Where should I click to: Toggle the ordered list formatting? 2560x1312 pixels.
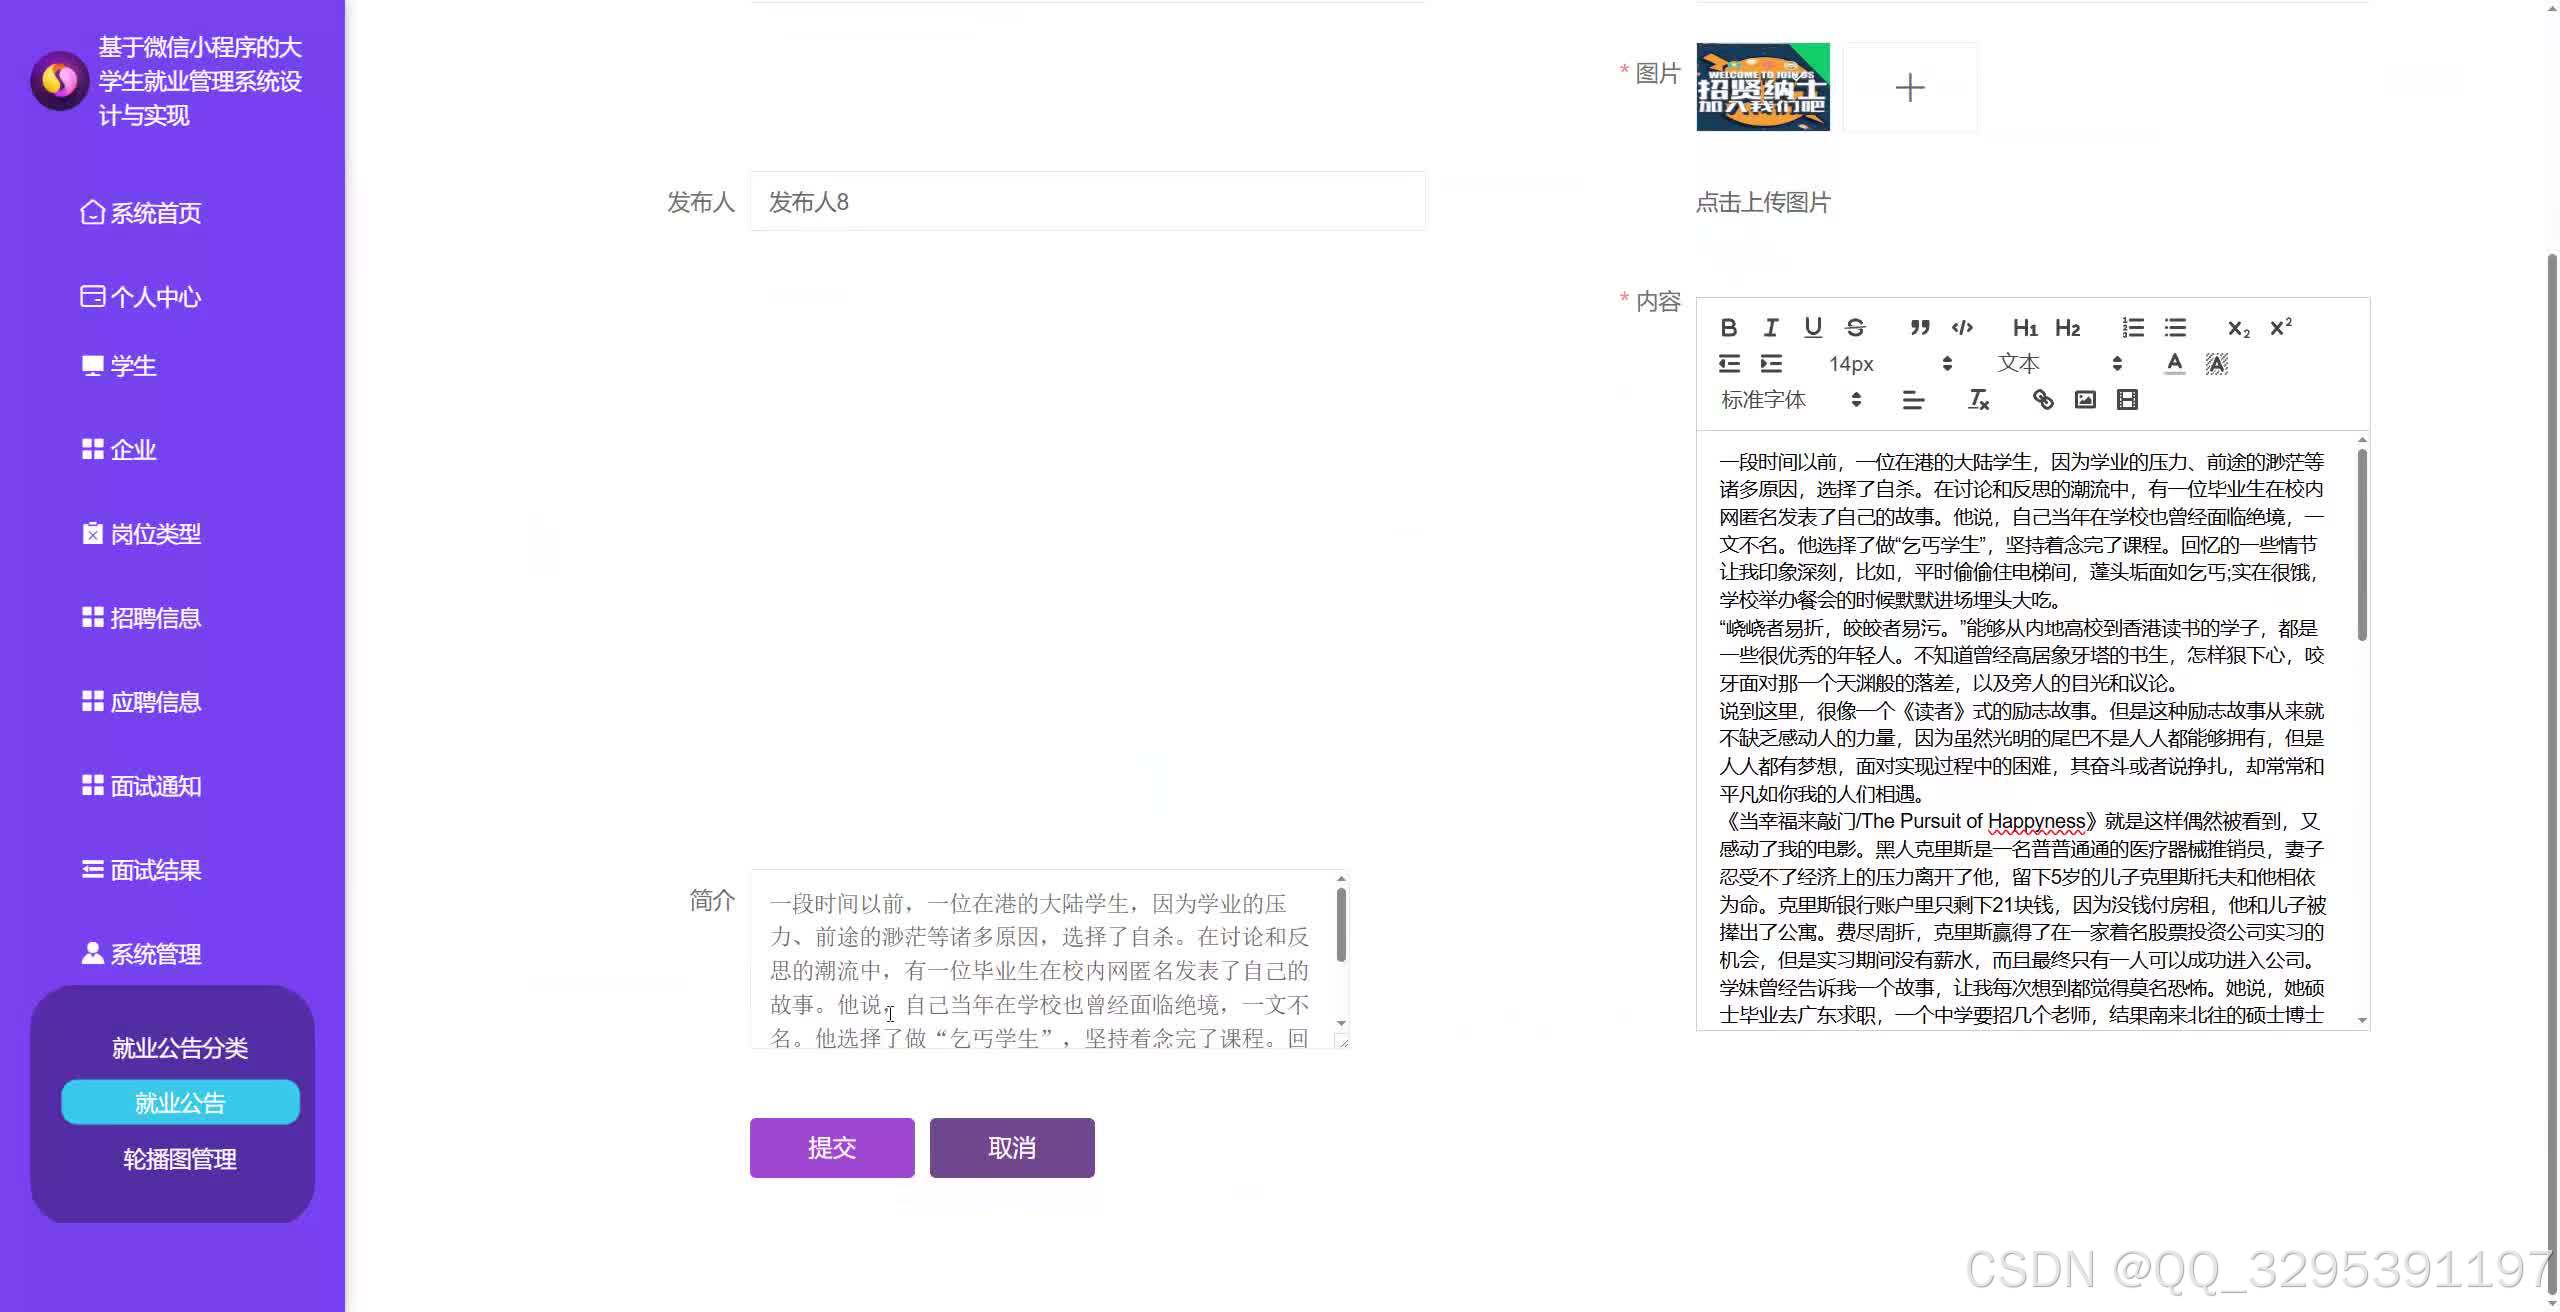2132,327
